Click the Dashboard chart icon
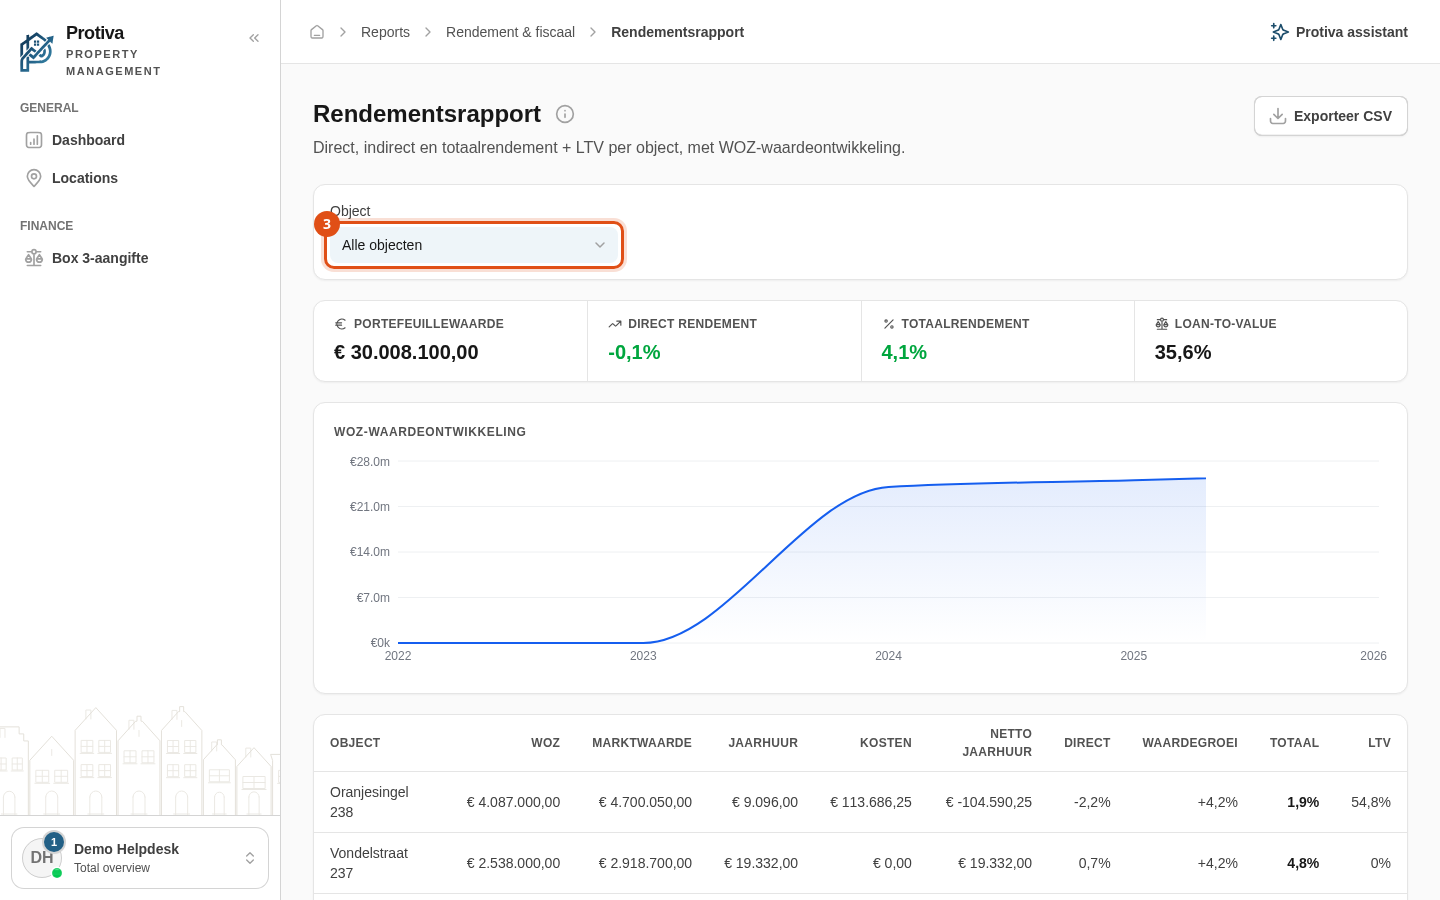 point(34,140)
